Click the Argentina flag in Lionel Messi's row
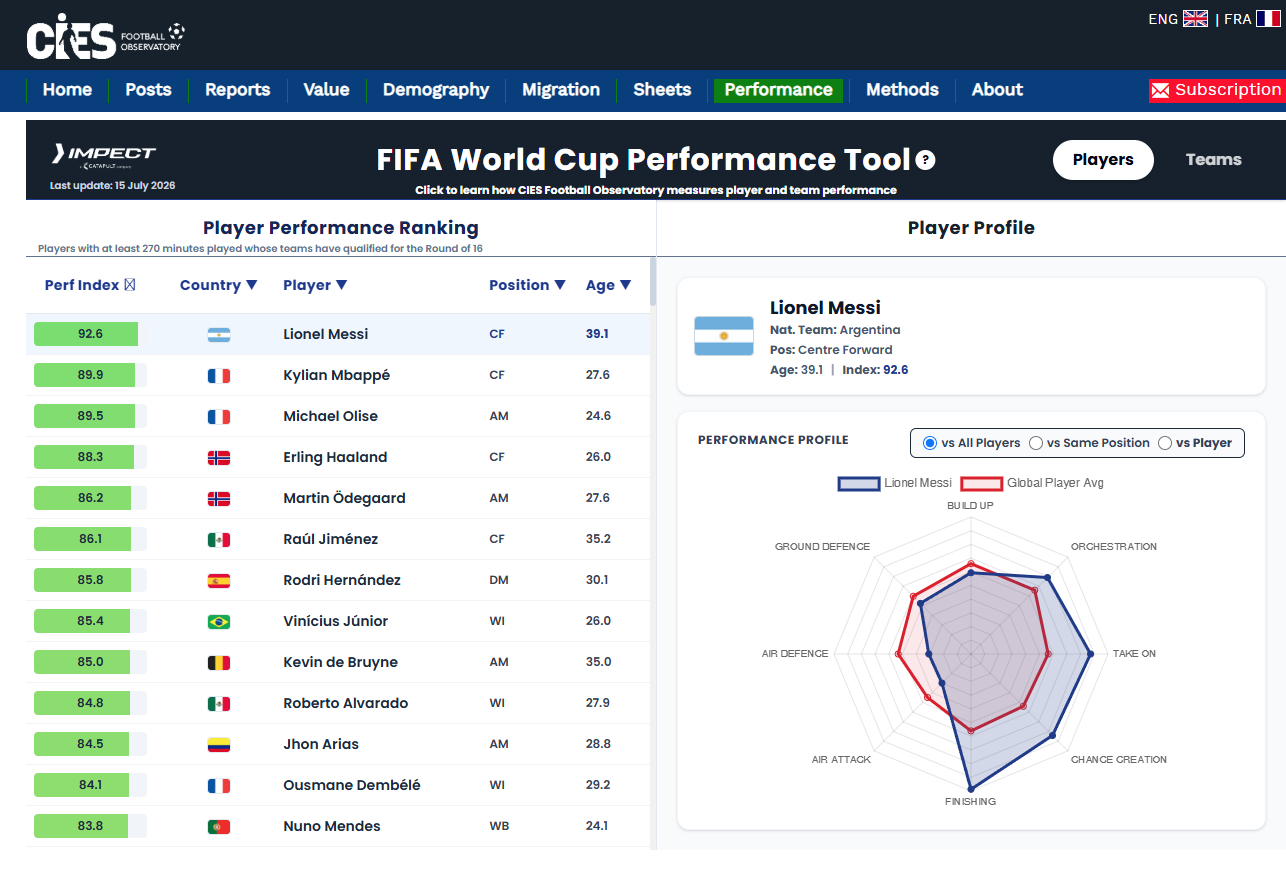The width and height of the screenshot is (1286, 875). (x=218, y=334)
